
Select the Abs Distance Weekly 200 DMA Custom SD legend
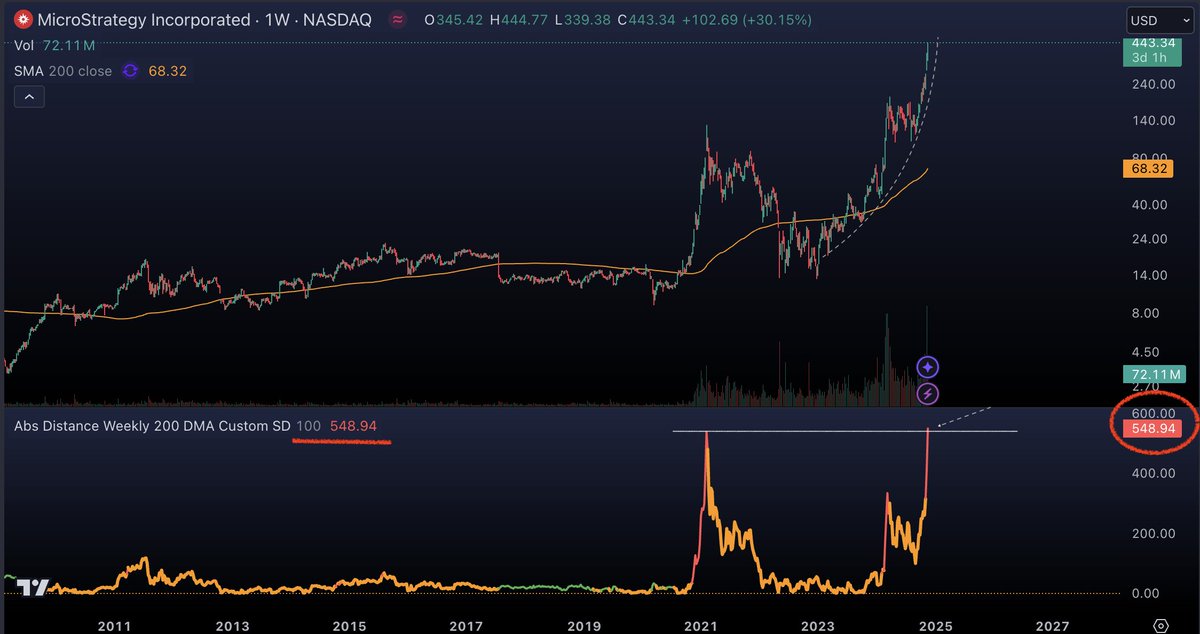[x=152, y=426]
